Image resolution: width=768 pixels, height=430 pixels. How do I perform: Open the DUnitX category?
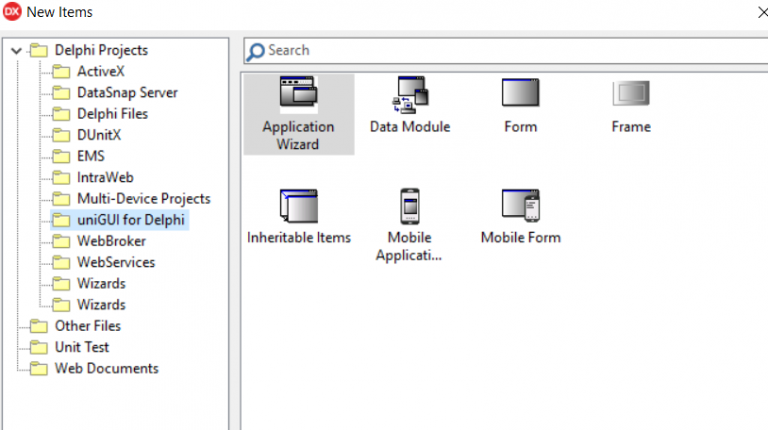(100, 135)
